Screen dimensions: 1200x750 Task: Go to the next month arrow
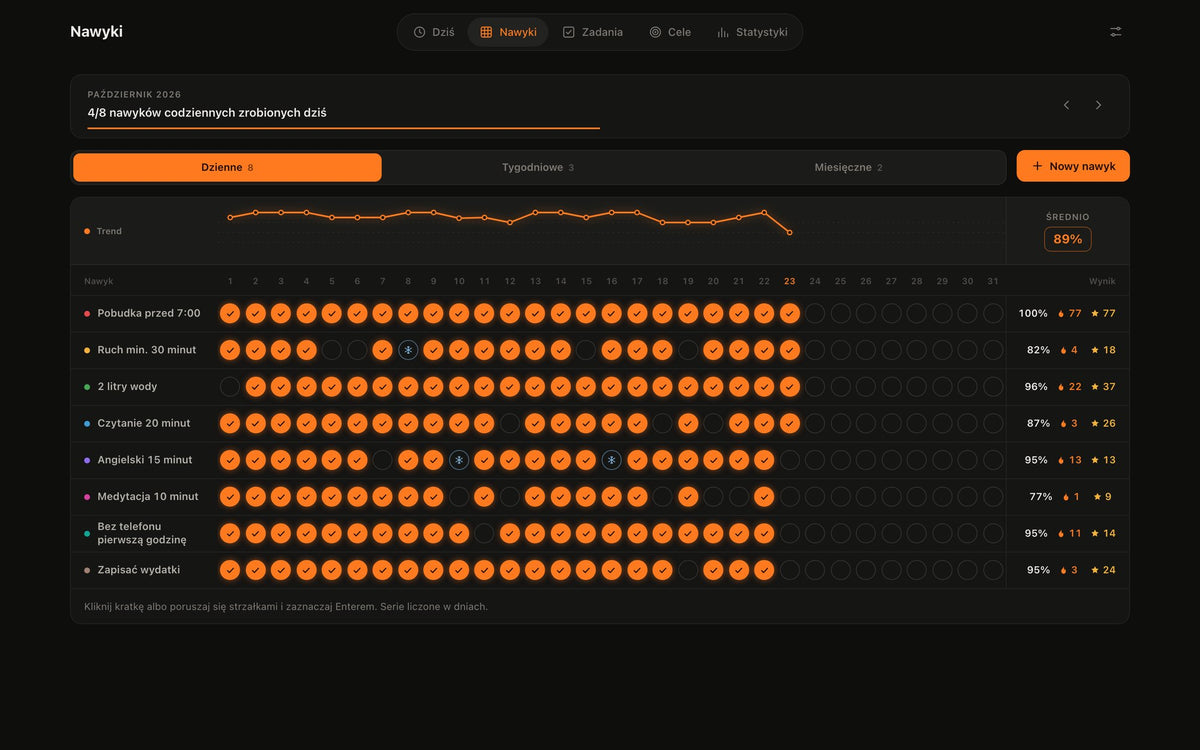tap(1098, 105)
